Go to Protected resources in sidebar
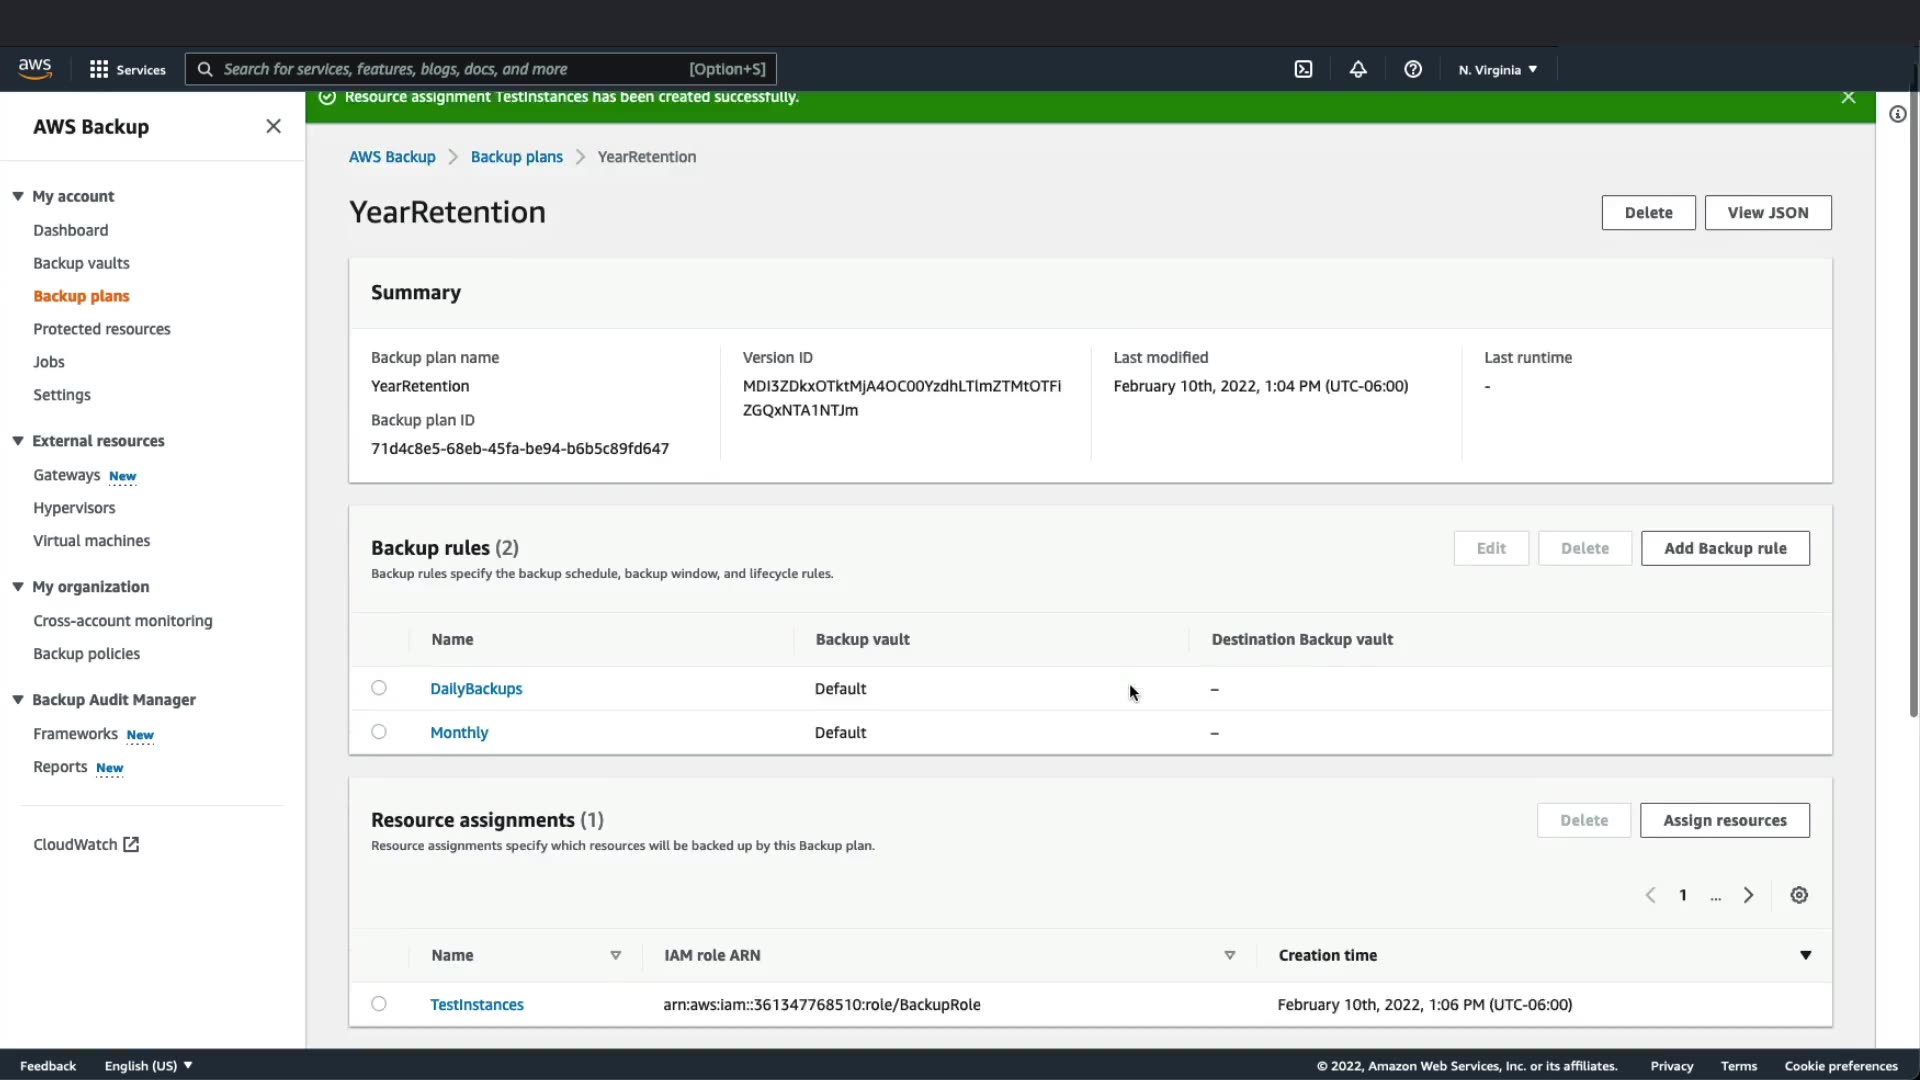The image size is (1920, 1080). pyautogui.click(x=101, y=329)
